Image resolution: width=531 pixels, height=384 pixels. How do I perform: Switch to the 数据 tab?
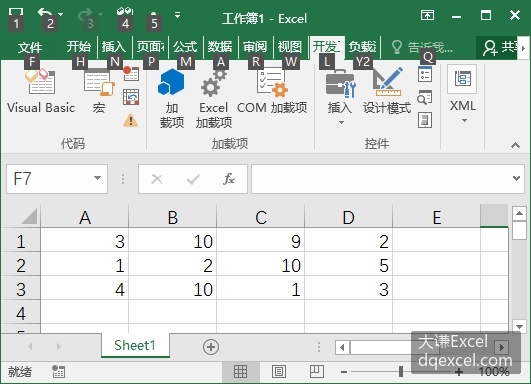point(220,47)
